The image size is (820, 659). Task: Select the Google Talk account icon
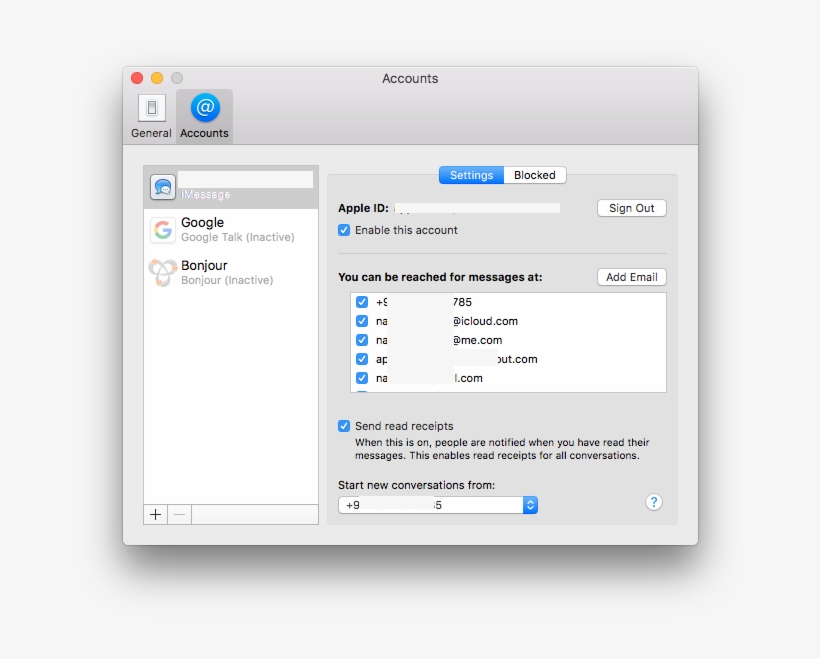point(162,230)
